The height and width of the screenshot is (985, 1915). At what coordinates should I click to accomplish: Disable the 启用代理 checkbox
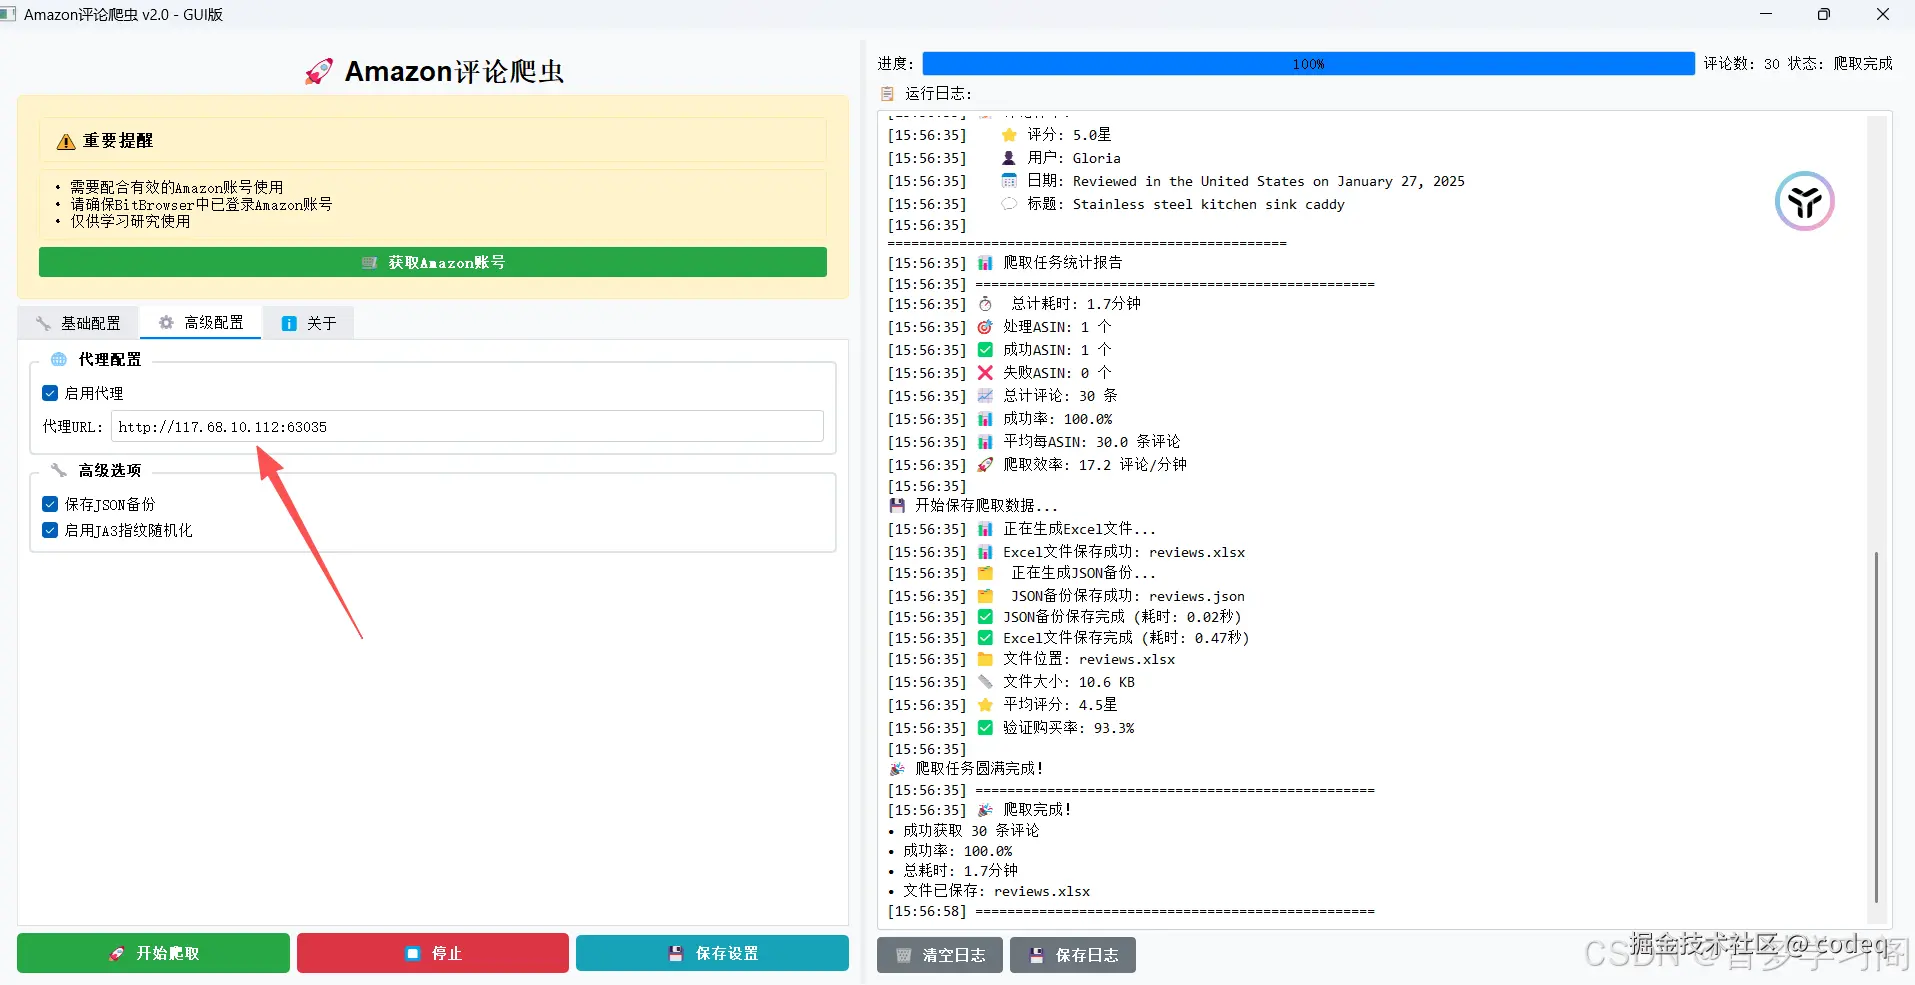[50, 393]
